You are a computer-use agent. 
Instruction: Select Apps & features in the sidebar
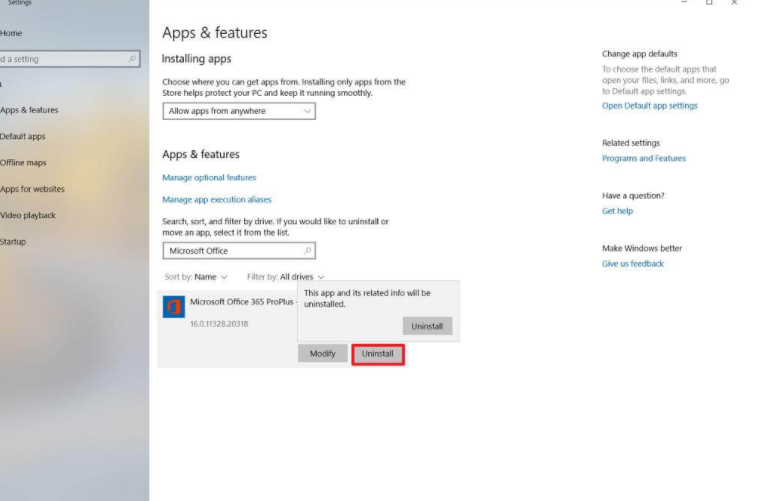[x=29, y=110]
